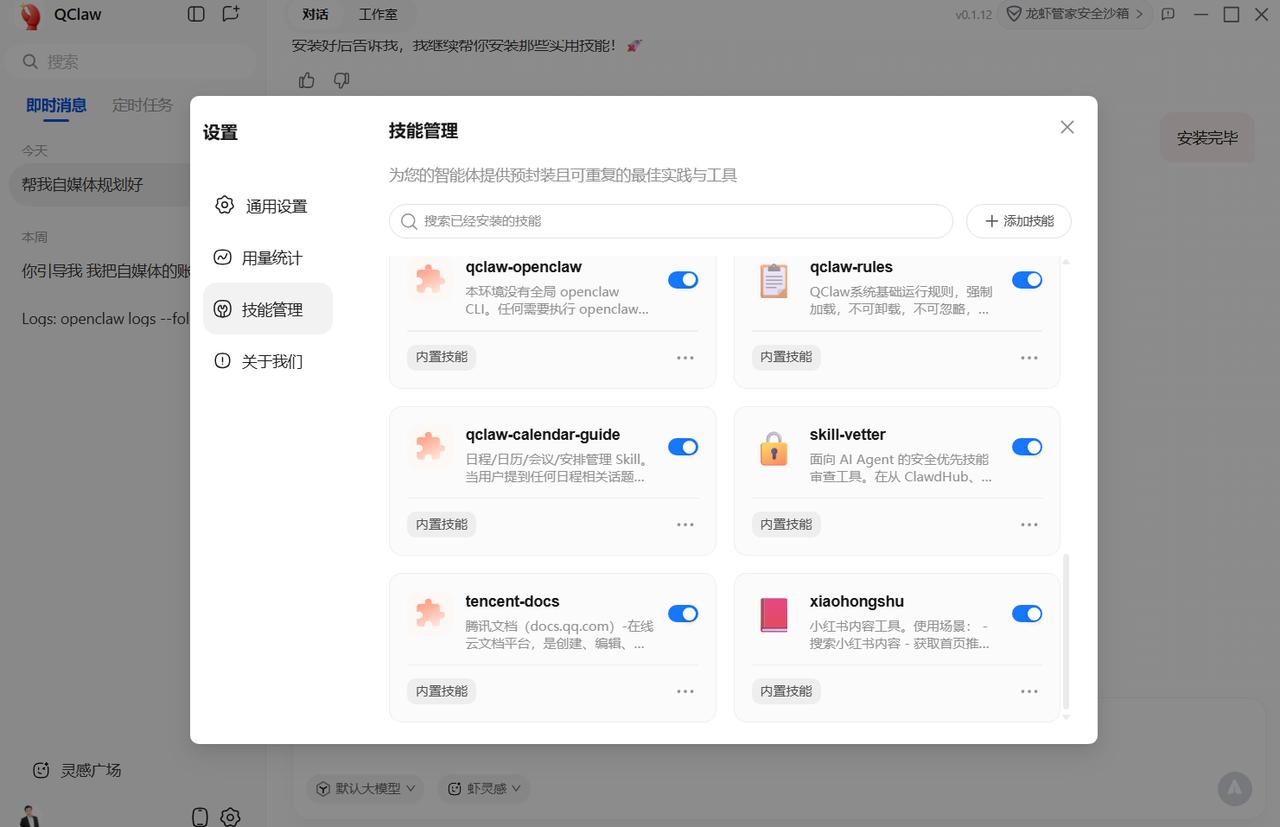The width and height of the screenshot is (1280, 827).
Task: Open the 默认大模型 model dropdown
Action: click(x=365, y=788)
